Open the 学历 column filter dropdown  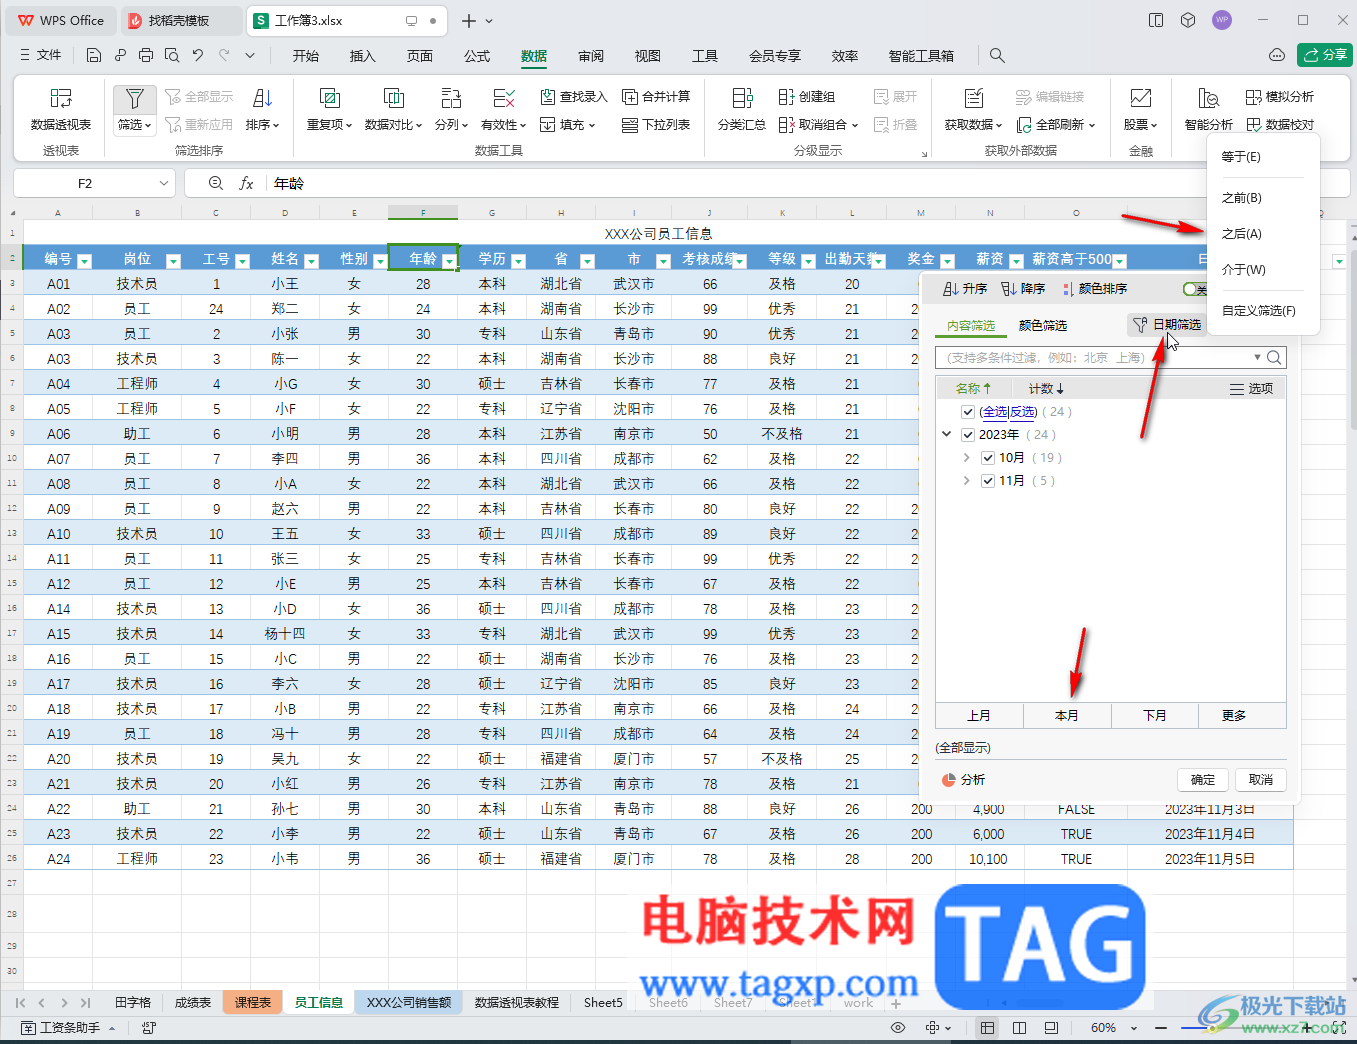(518, 261)
